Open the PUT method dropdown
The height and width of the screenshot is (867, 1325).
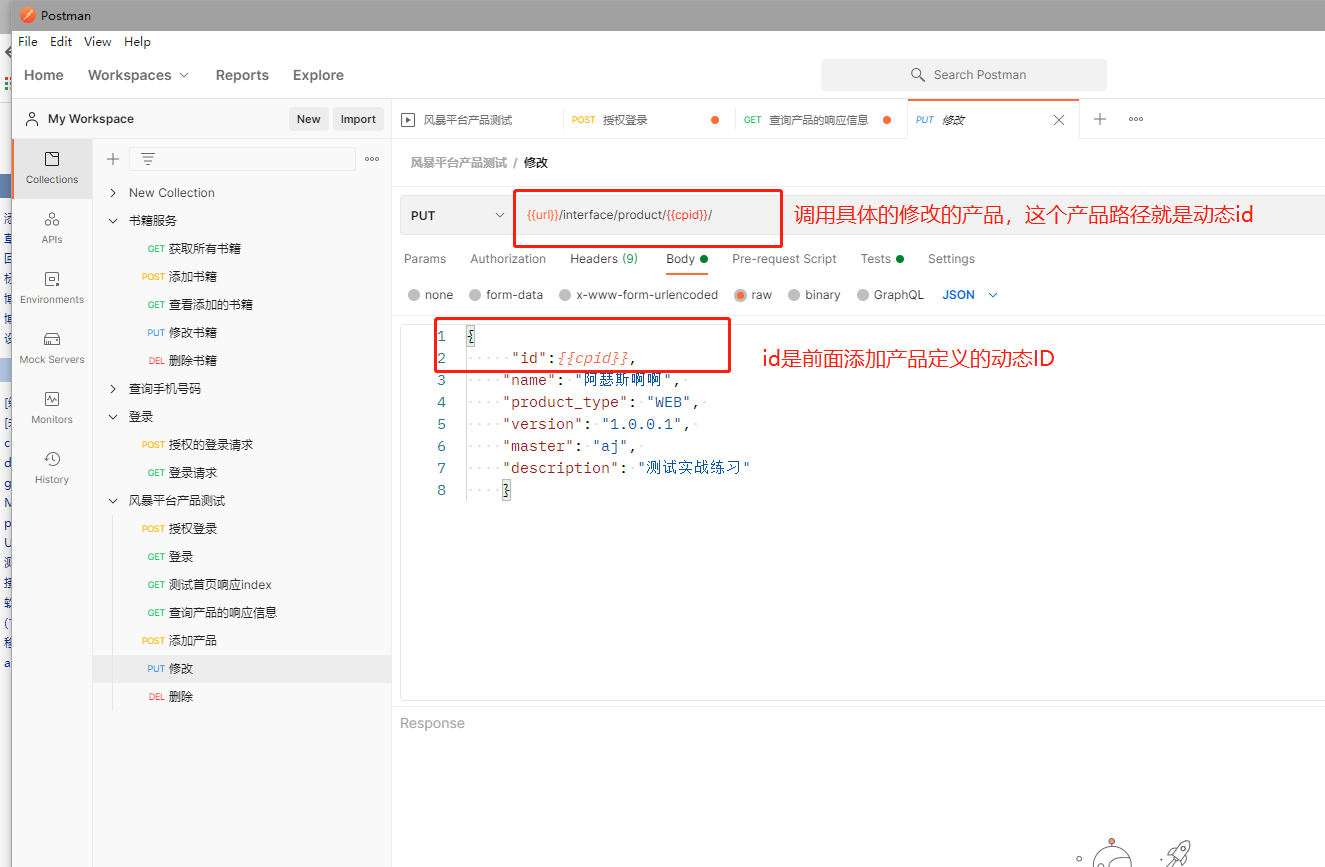point(457,215)
